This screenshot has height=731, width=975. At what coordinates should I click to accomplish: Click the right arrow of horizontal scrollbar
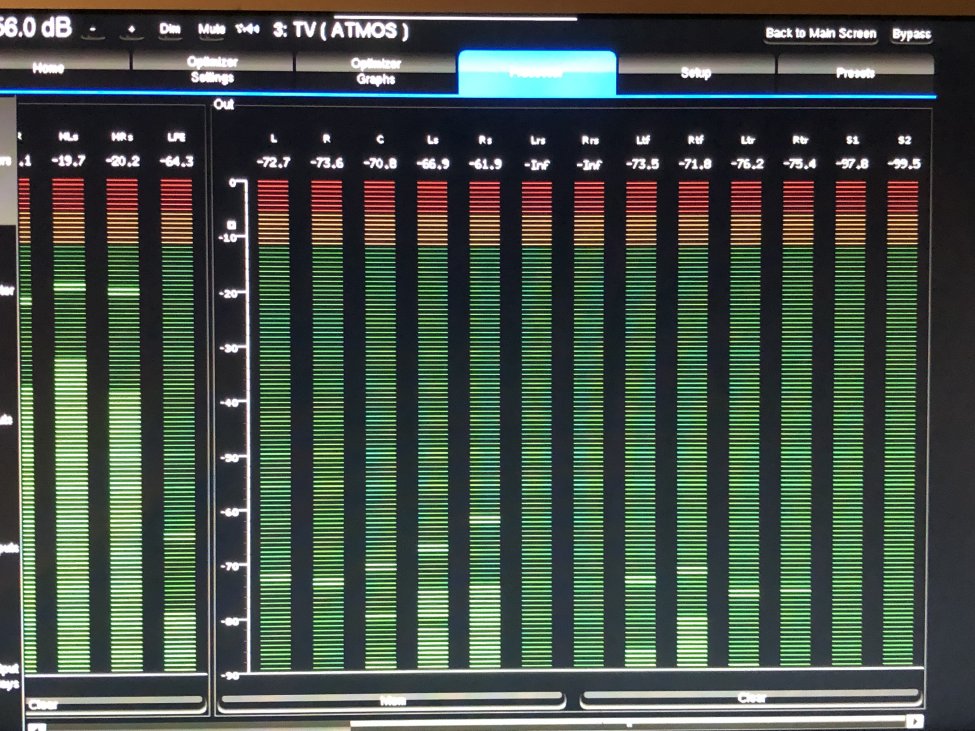click(914, 720)
